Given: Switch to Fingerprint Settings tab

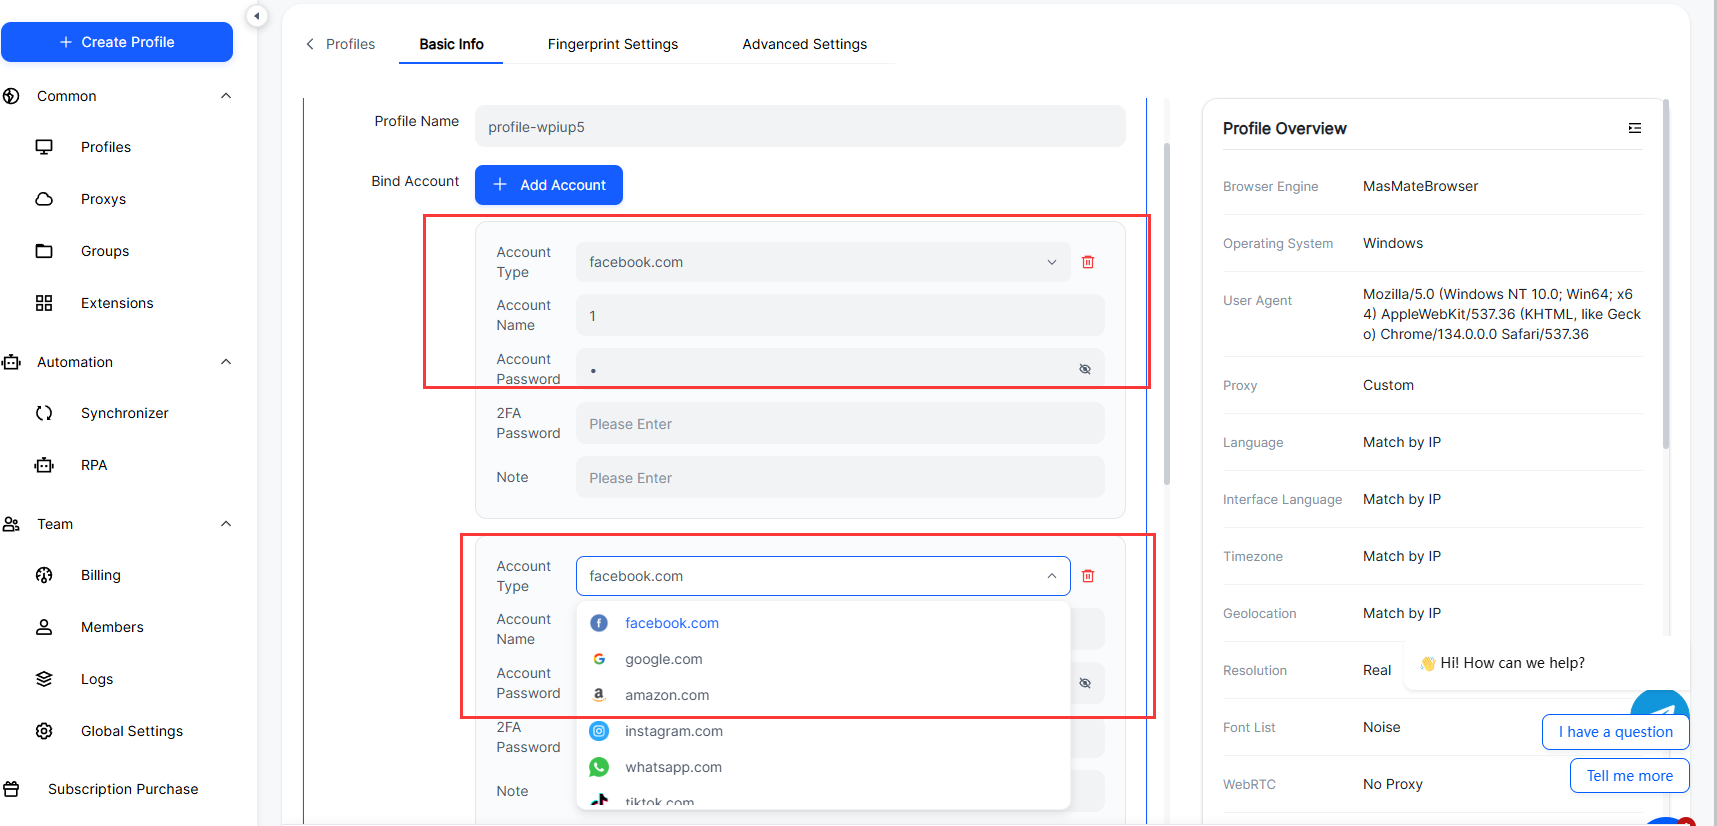Looking at the screenshot, I should 612,44.
